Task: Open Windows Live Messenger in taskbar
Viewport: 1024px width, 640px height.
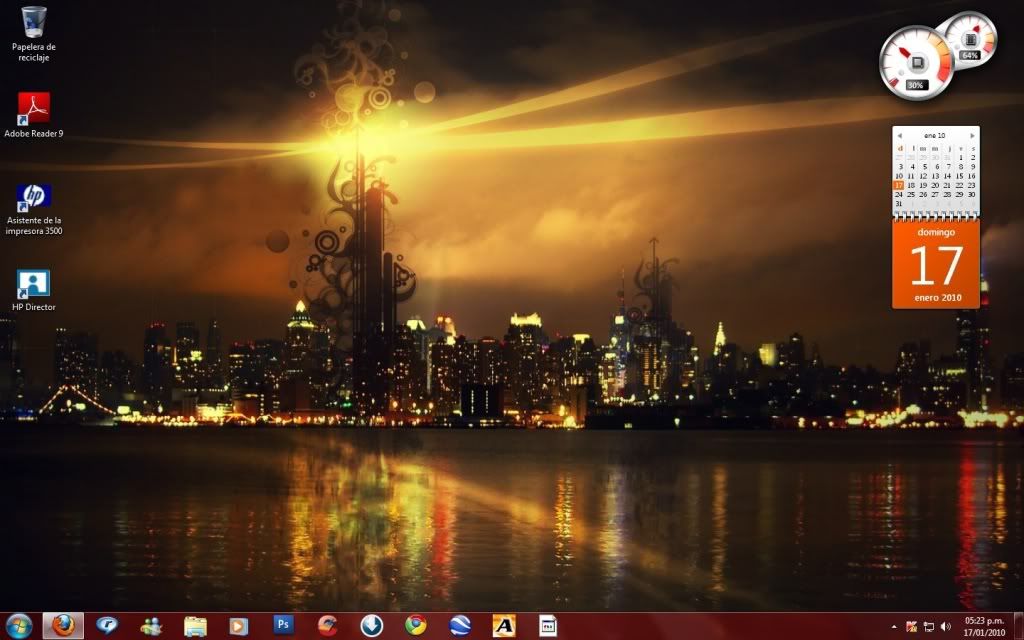Action: (x=151, y=625)
